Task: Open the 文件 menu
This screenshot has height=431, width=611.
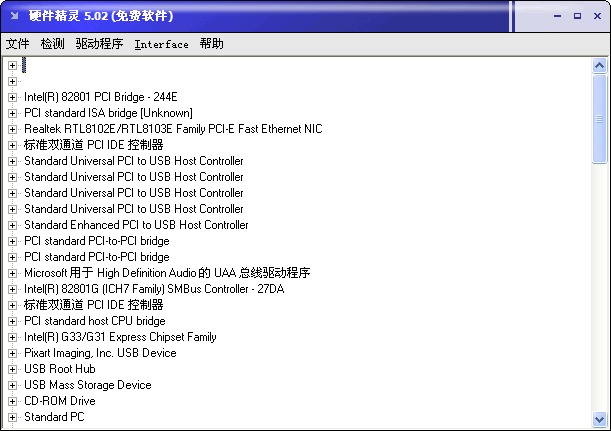Action: coord(17,44)
